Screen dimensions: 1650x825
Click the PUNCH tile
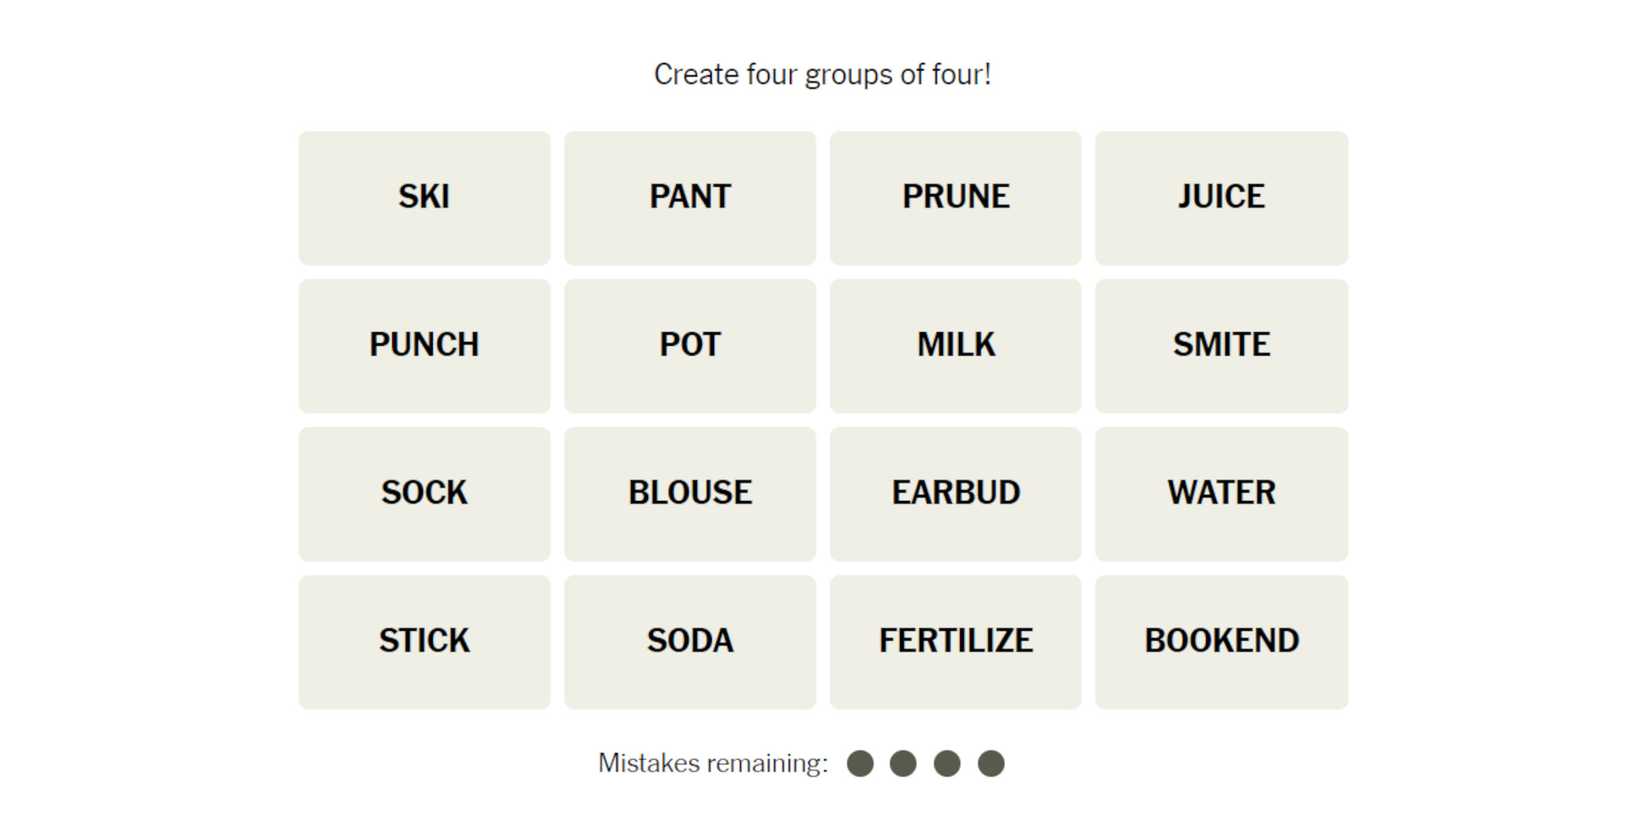[424, 345]
